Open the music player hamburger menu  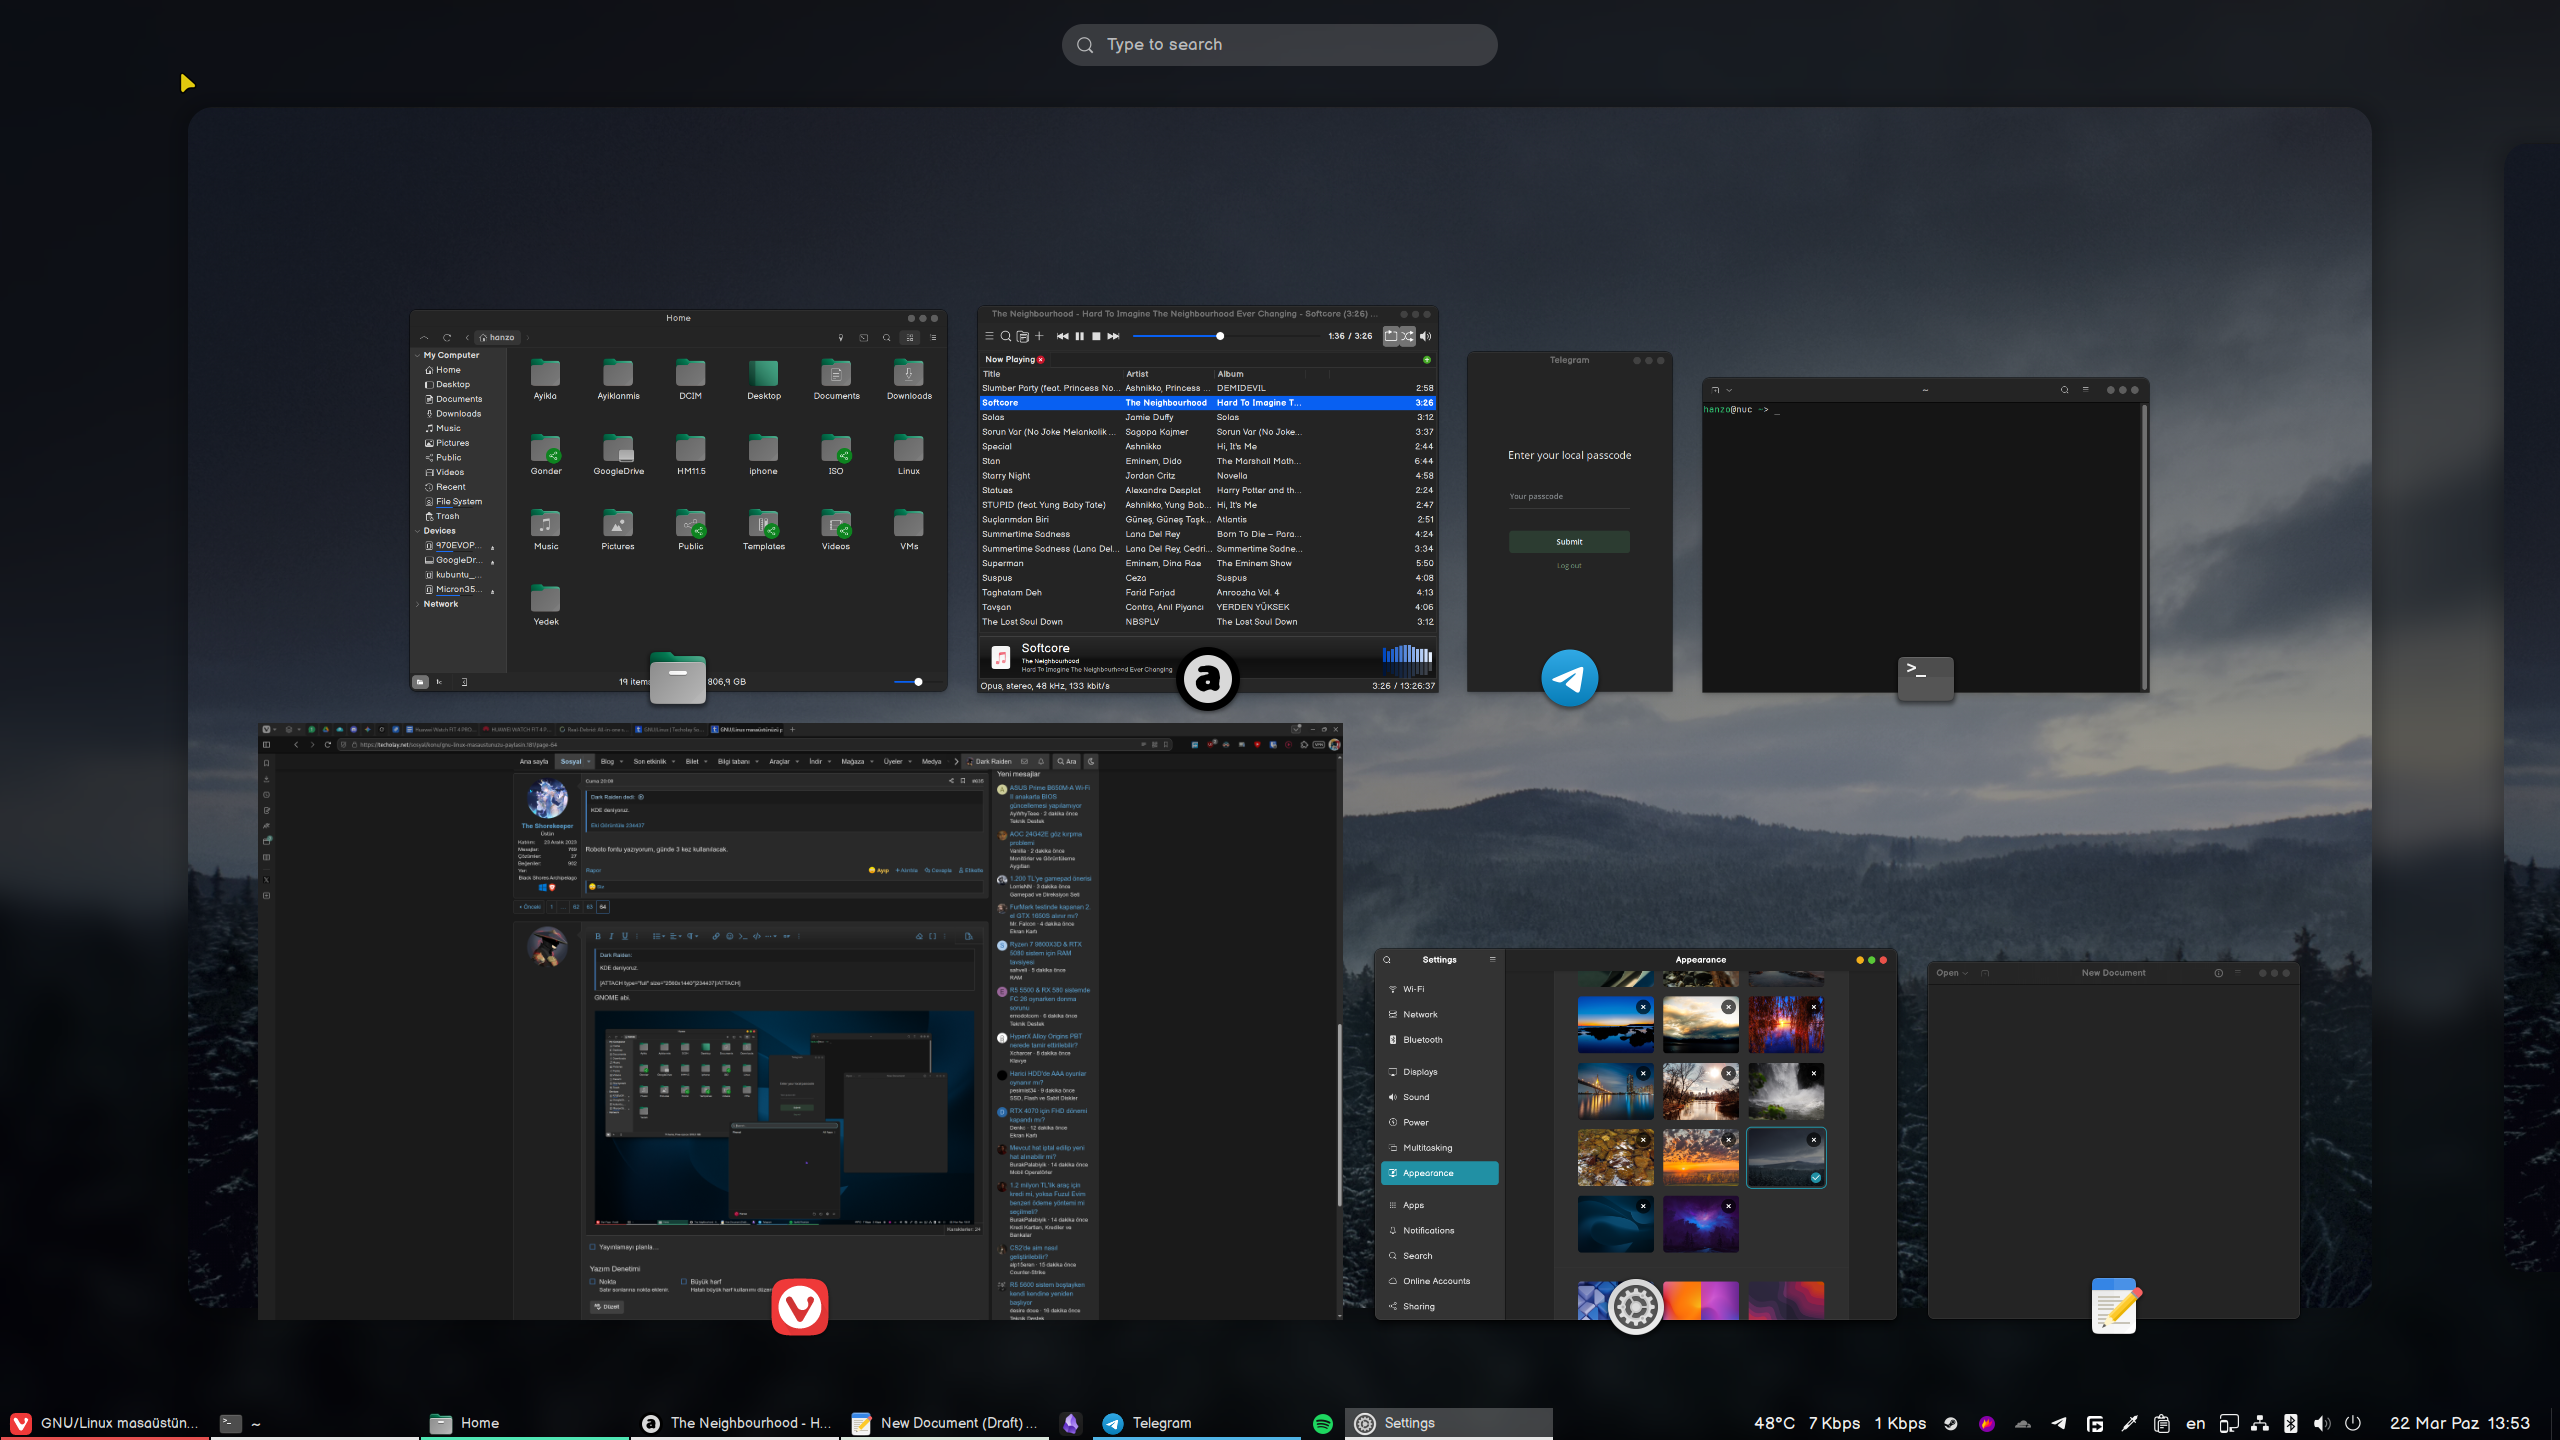989,336
